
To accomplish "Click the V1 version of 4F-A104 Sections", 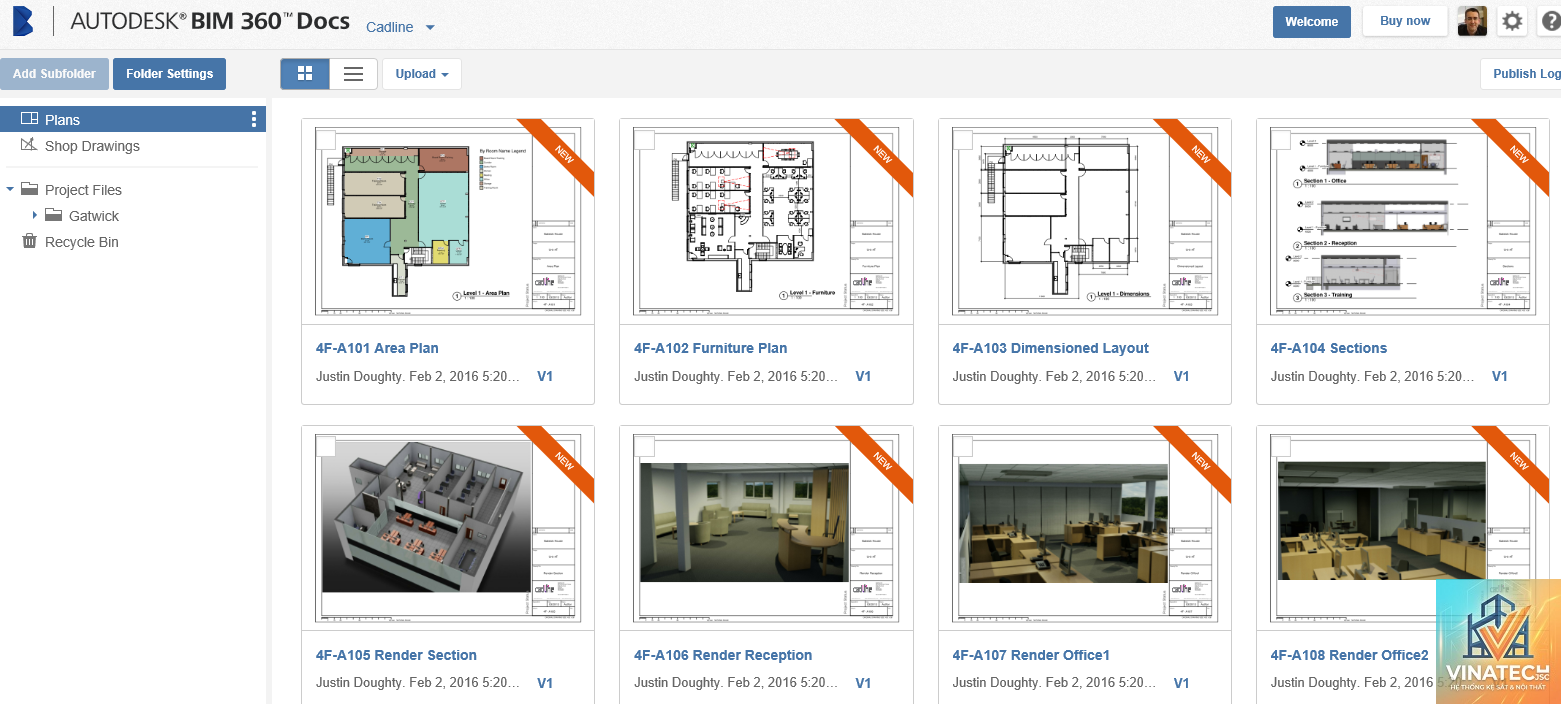I will (1499, 376).
